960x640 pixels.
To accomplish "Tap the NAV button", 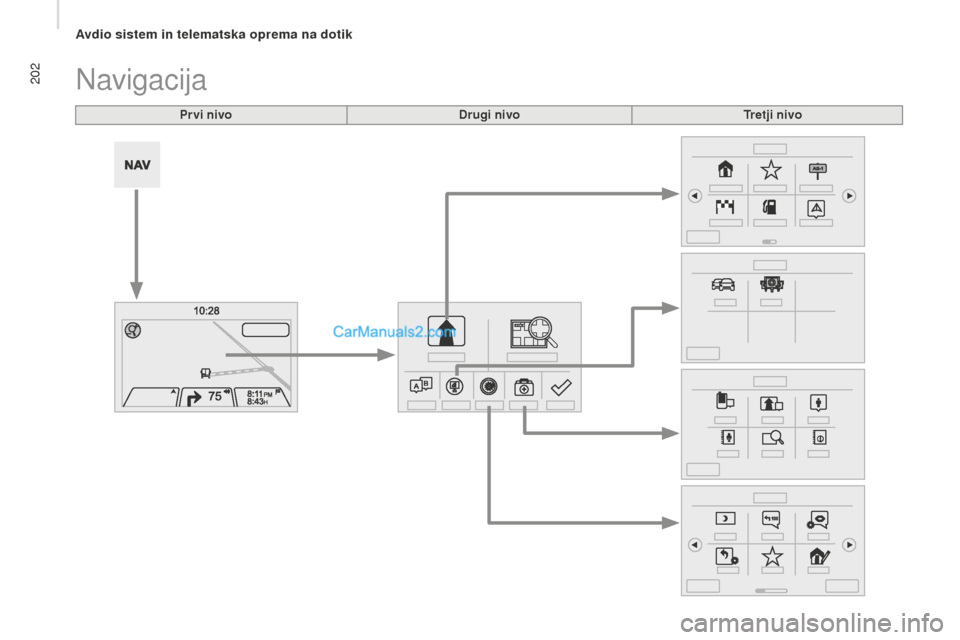I will point(137,165).
